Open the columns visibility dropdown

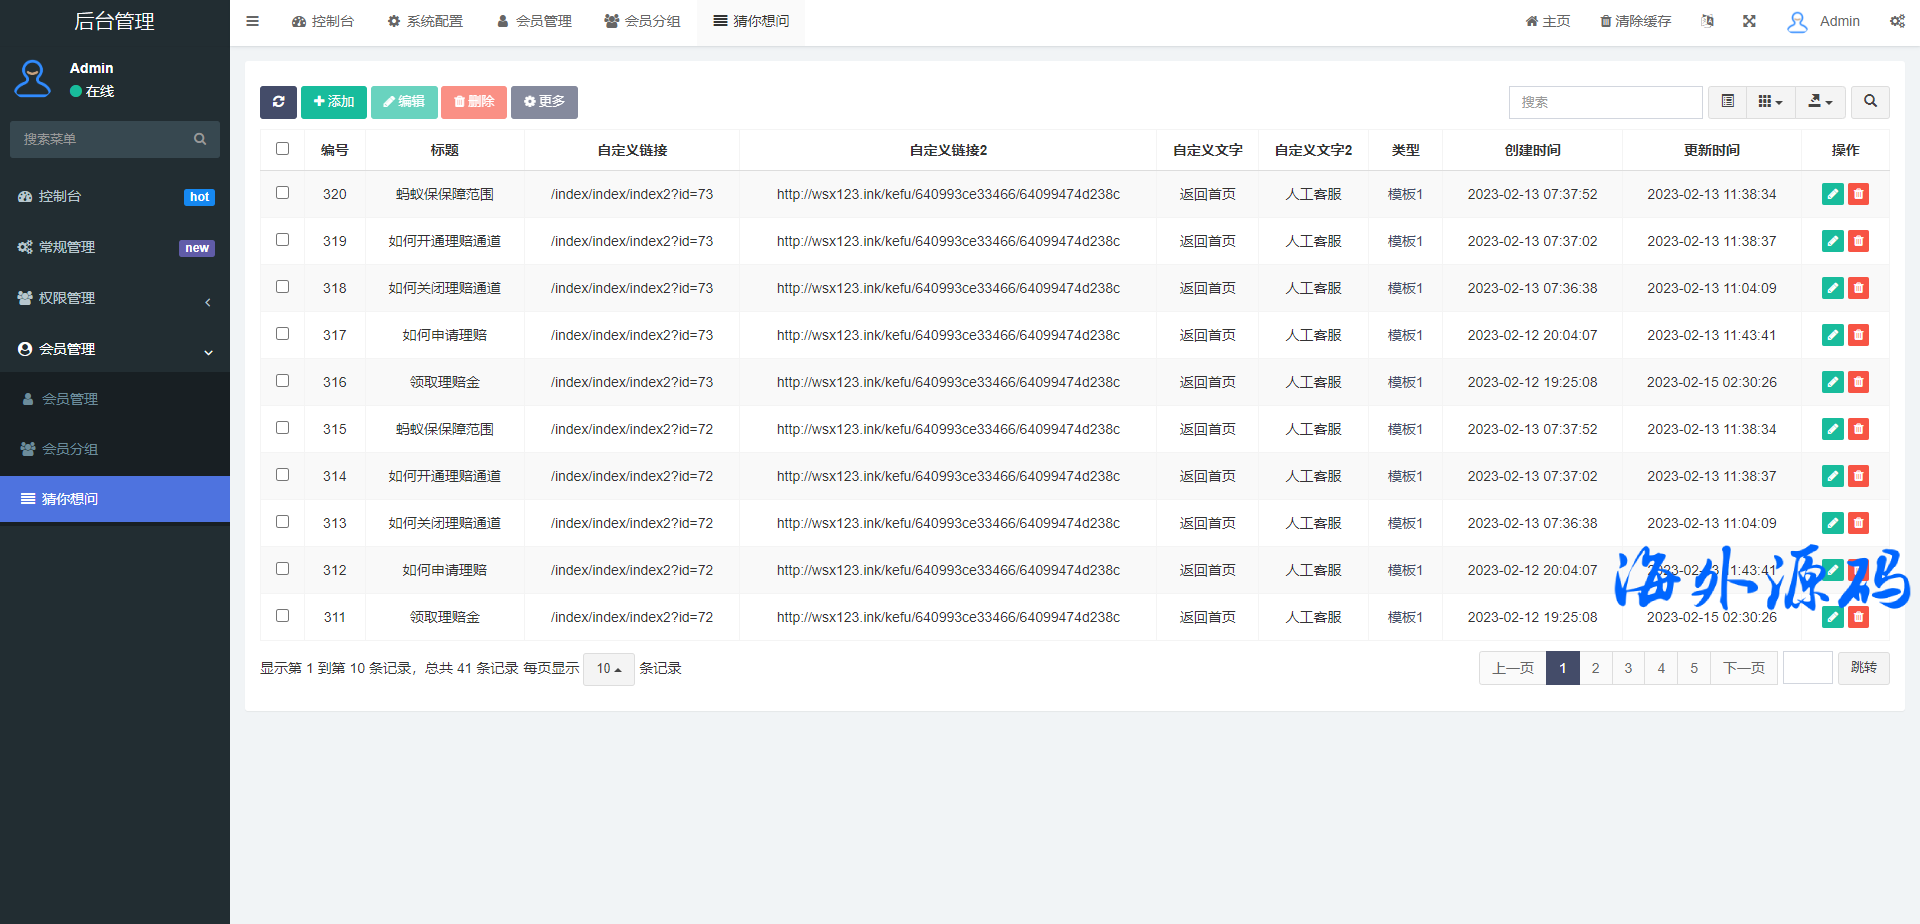(1770, 102)
